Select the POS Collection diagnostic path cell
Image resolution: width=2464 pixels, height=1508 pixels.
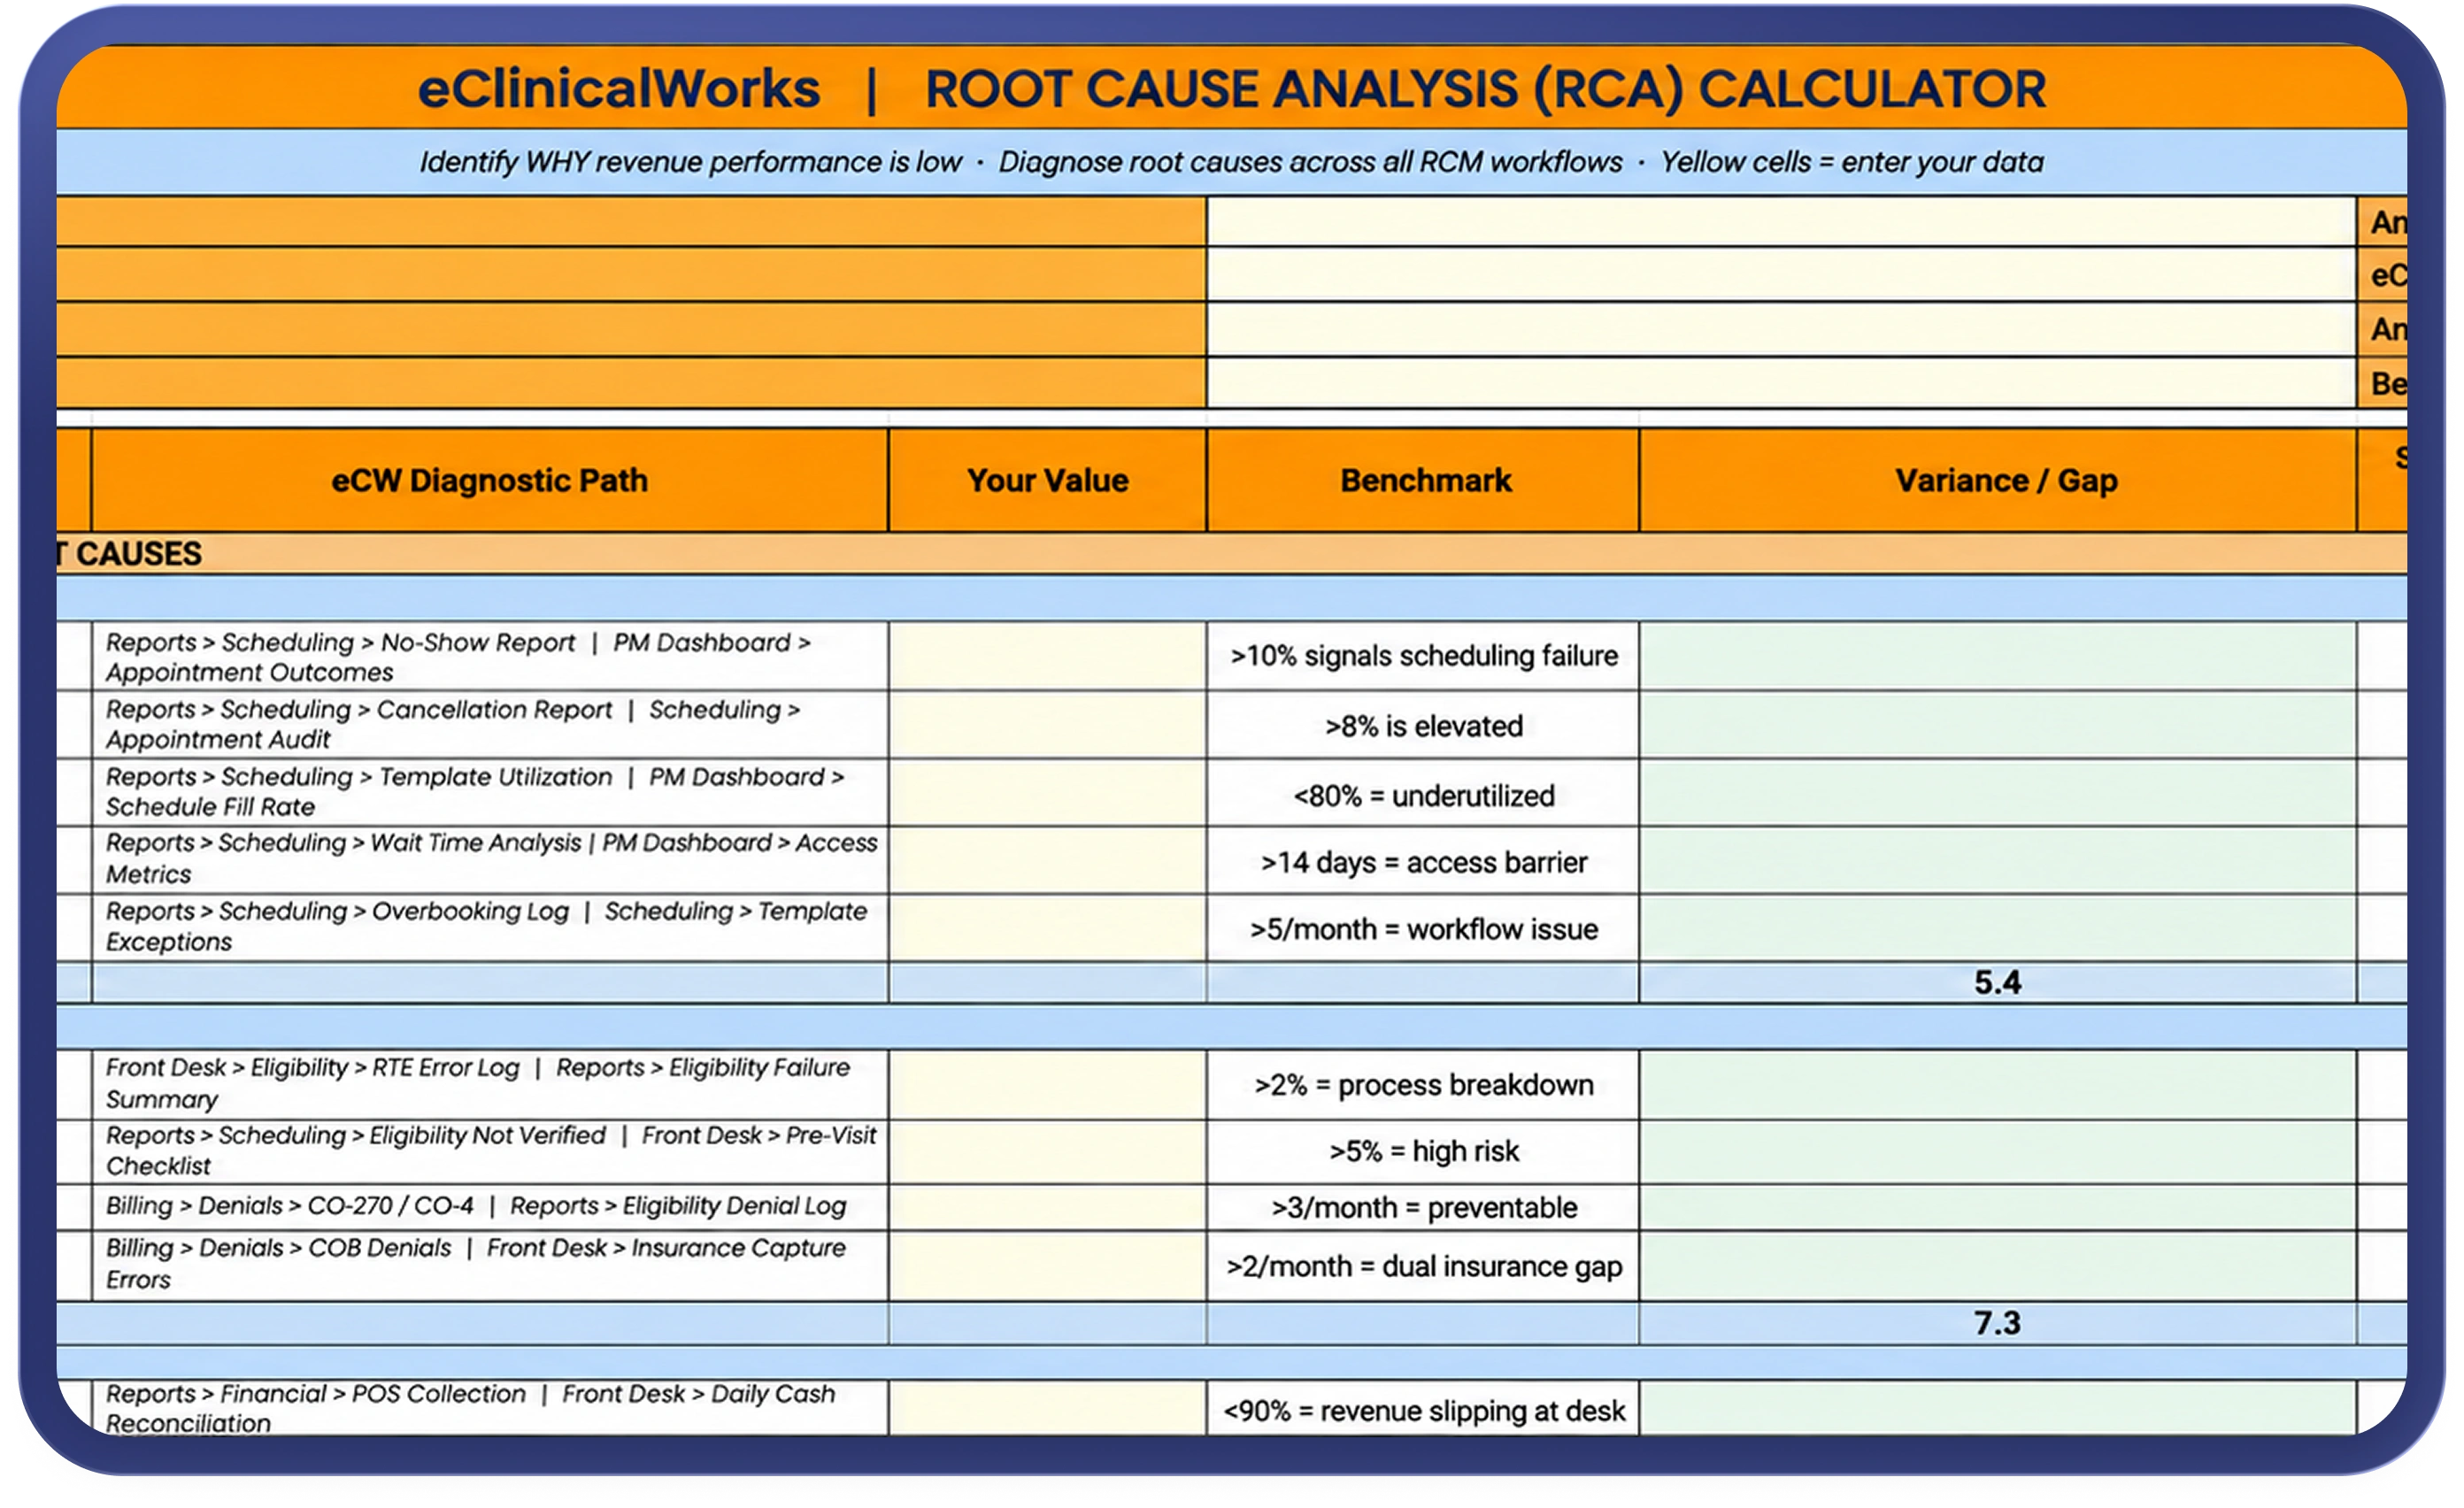click(490, 1408)
